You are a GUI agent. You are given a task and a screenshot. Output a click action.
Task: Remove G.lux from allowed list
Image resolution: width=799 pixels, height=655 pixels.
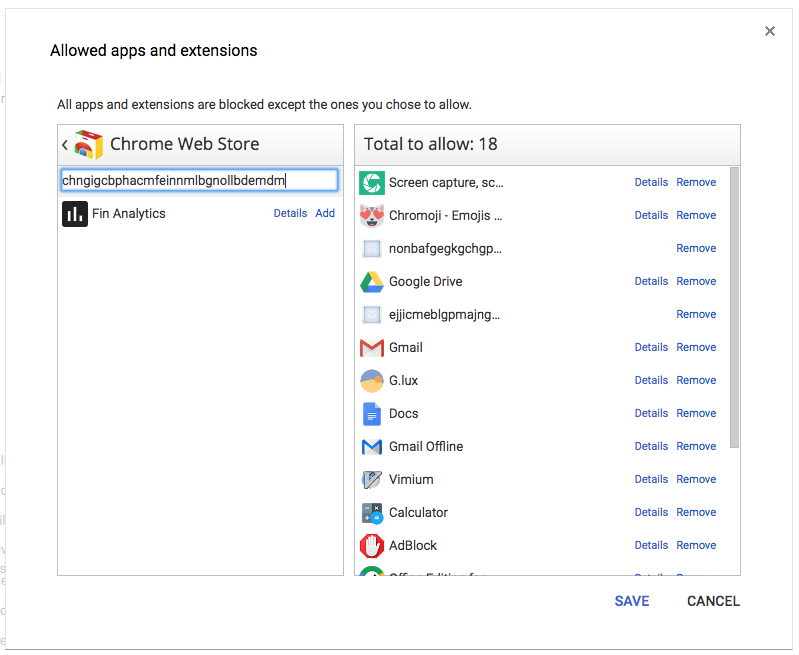pos(696,380)
